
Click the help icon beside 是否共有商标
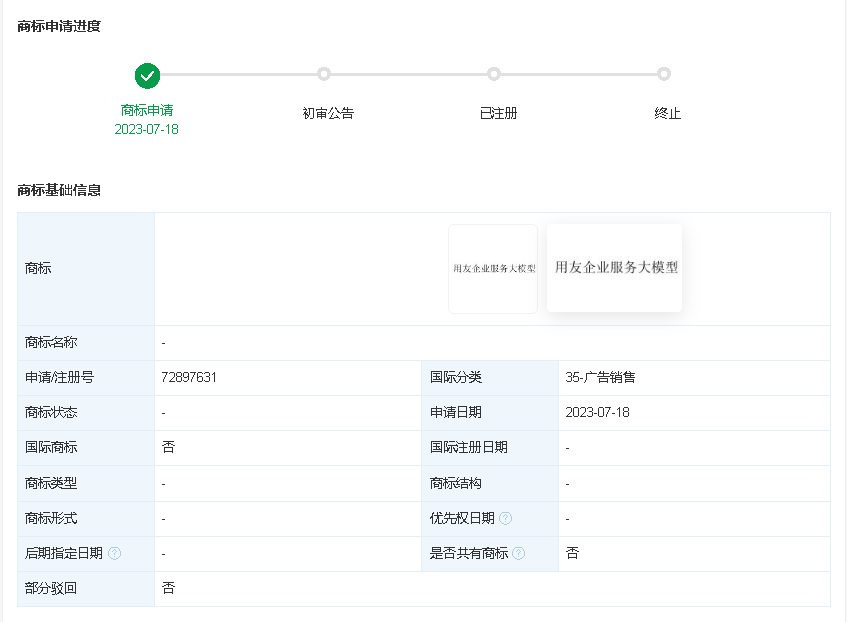[x=519, y=553]
